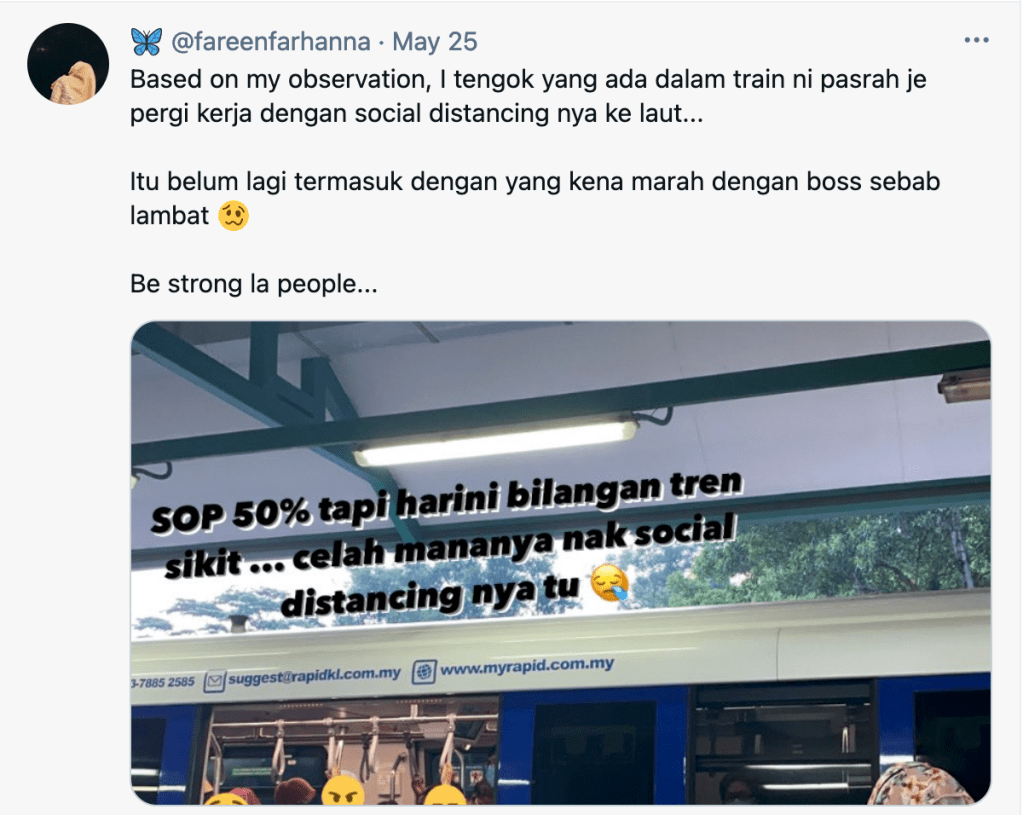Open the @fareenfarhanna handle link
This screenshot has height=815, width=1023.
(271, 42)
